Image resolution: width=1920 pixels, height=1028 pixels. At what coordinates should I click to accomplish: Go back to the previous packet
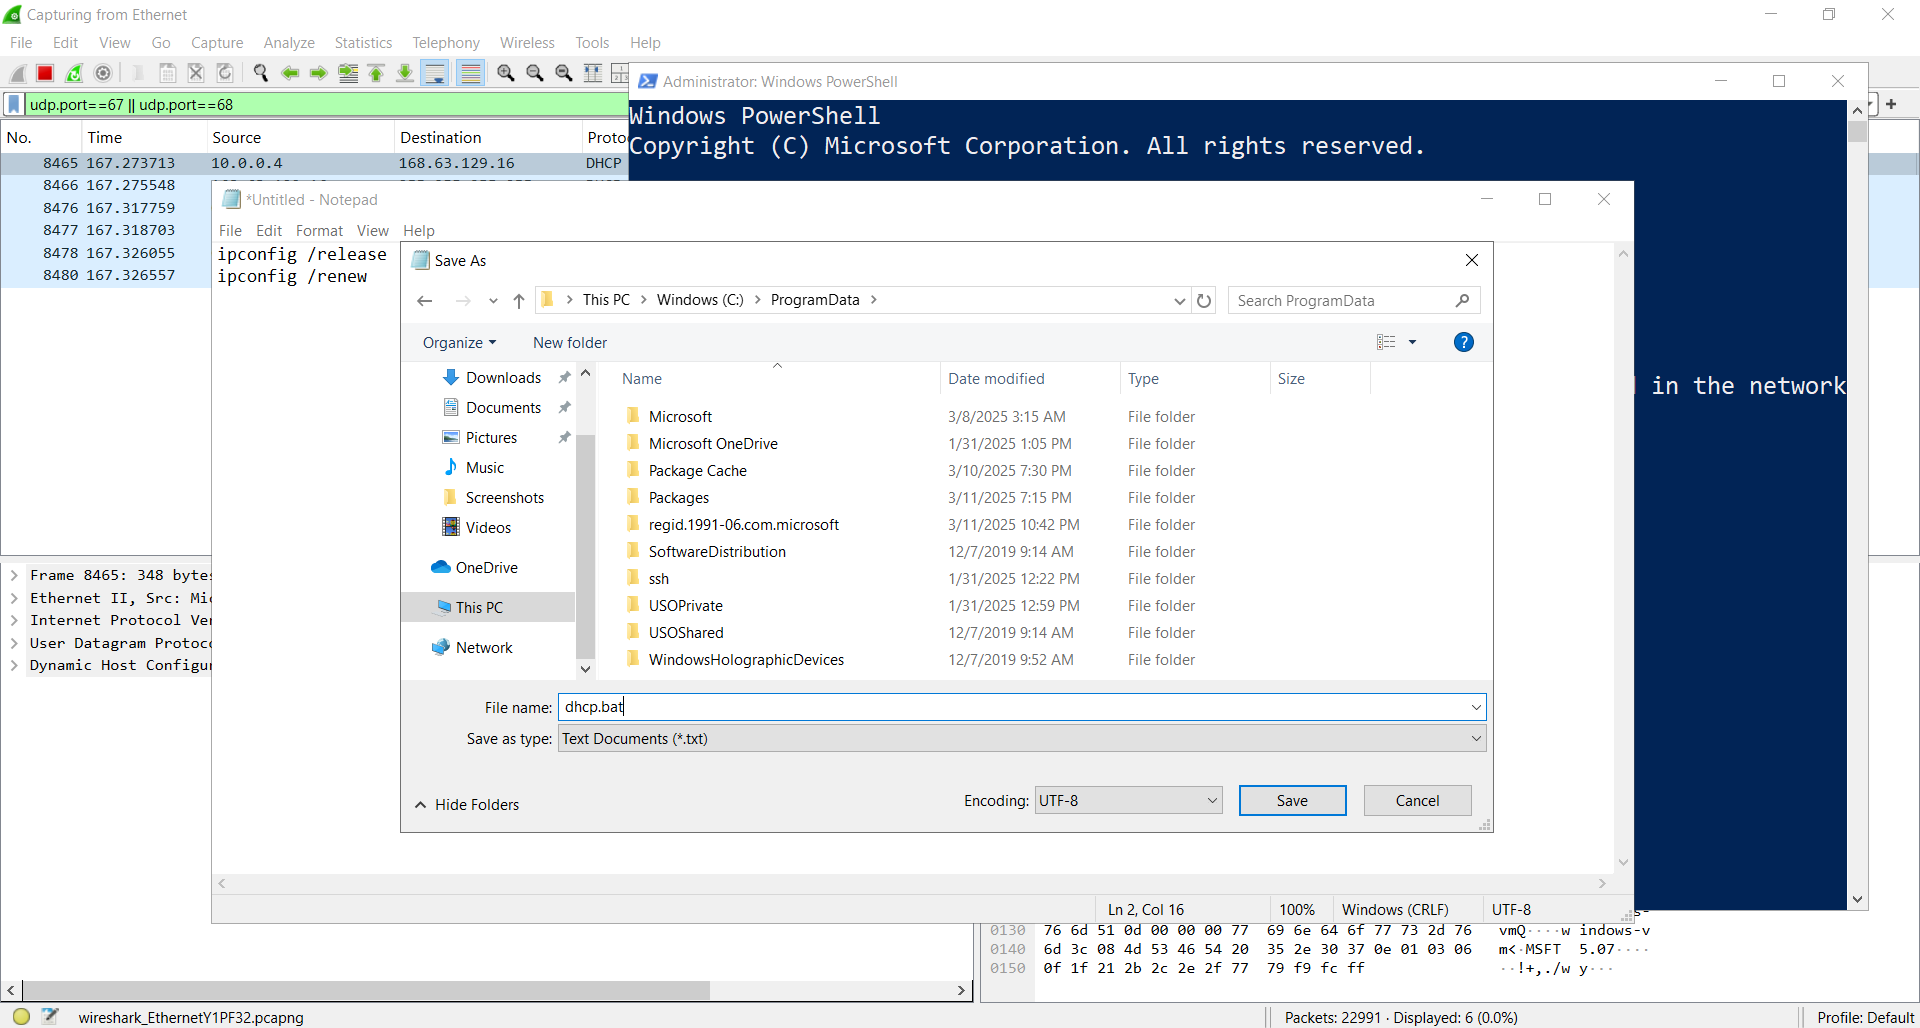click(290, 73)
